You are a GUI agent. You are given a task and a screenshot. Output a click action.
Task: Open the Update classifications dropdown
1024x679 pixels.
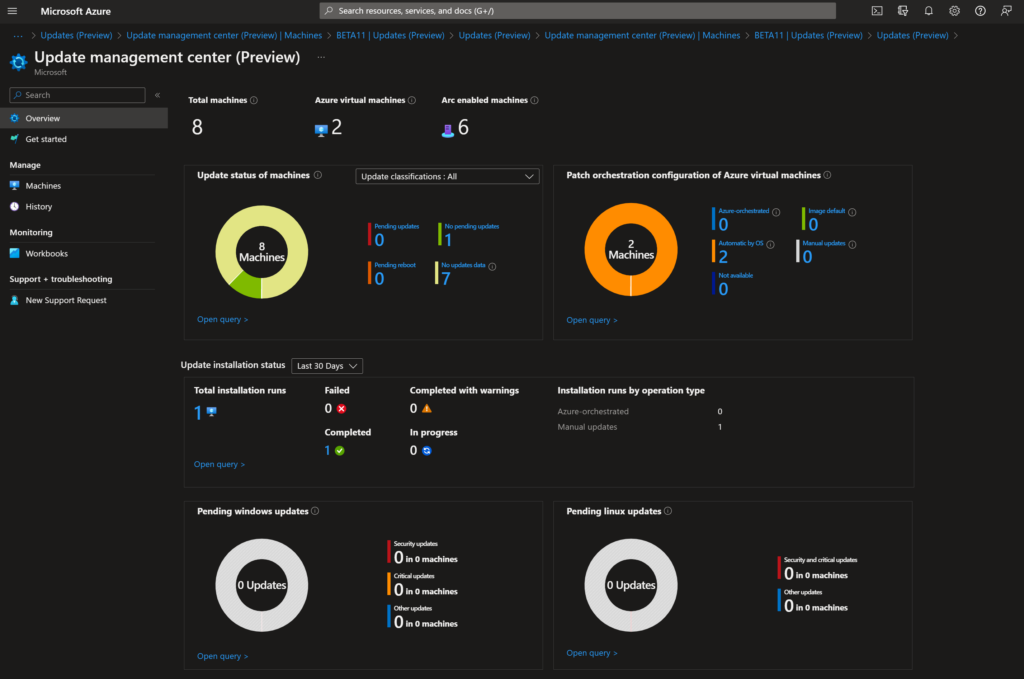tap(447, 176)
